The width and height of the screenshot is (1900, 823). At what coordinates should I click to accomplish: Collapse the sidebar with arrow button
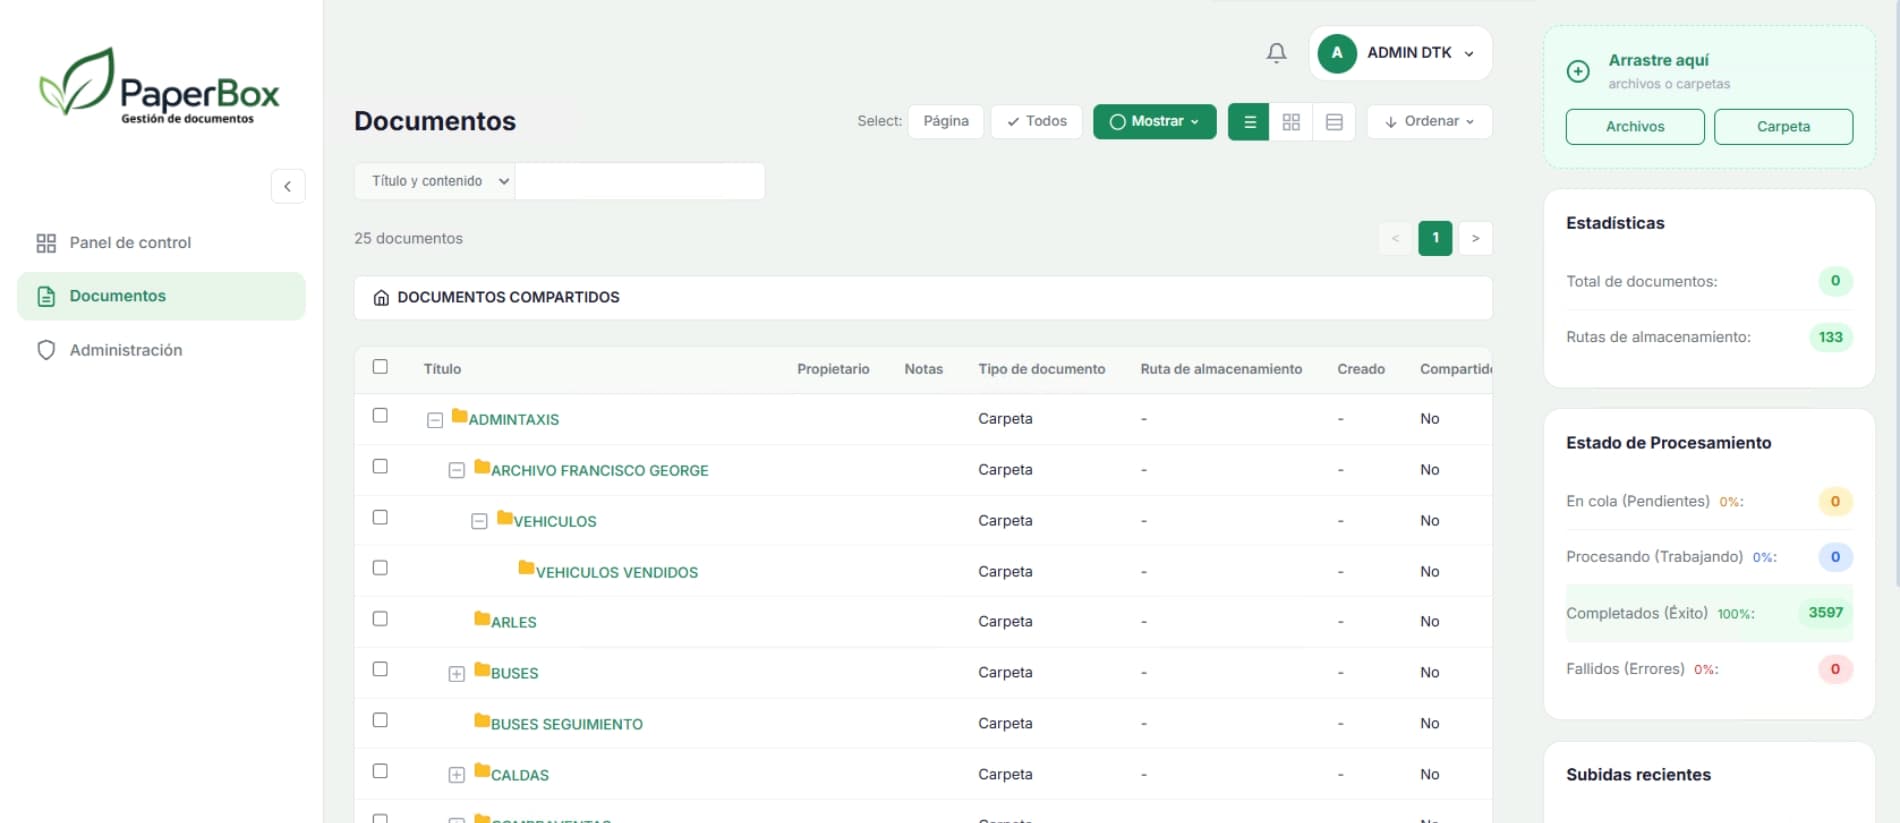(288, 186)
